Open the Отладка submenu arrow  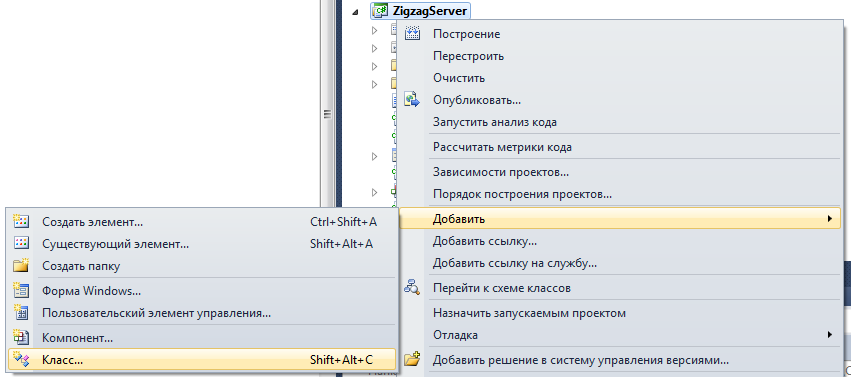[x=829, y=335]
